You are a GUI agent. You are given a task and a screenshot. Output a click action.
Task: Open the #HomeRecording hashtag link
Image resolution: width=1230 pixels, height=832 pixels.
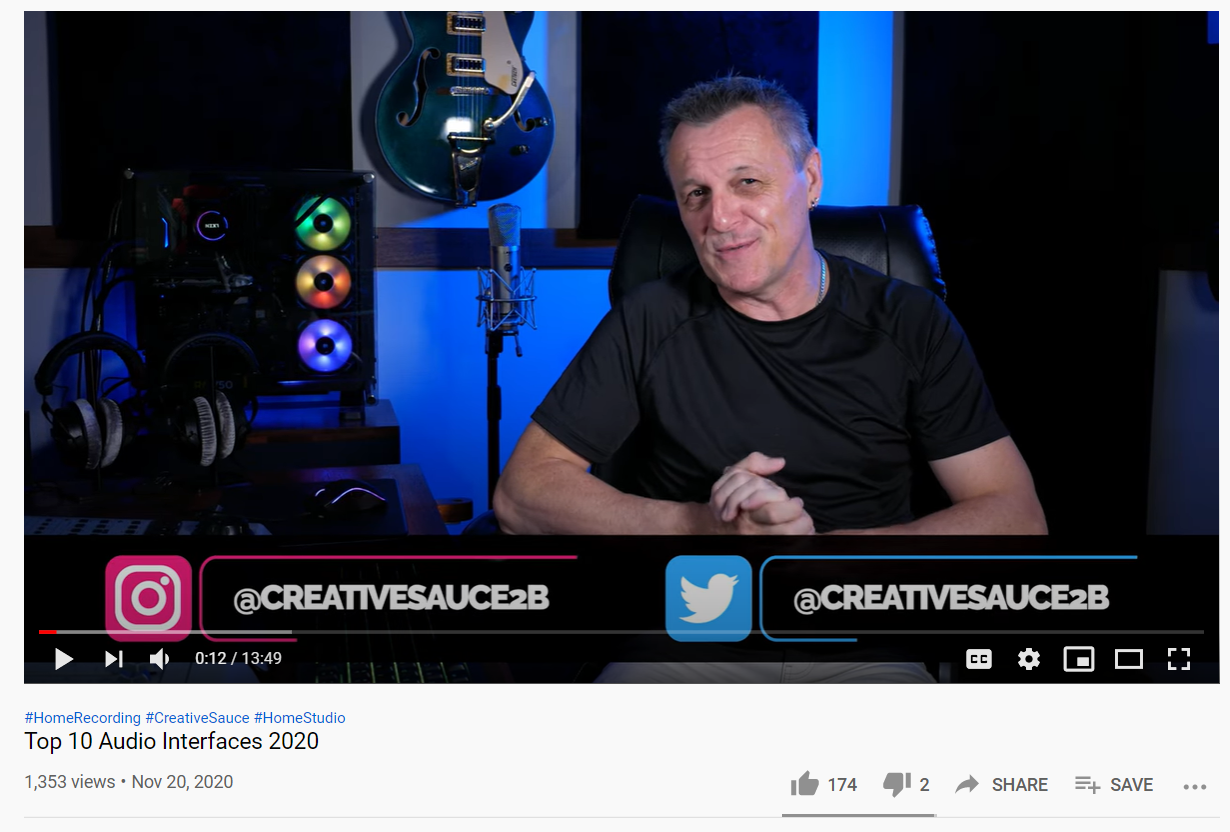(x=82, y=718)
